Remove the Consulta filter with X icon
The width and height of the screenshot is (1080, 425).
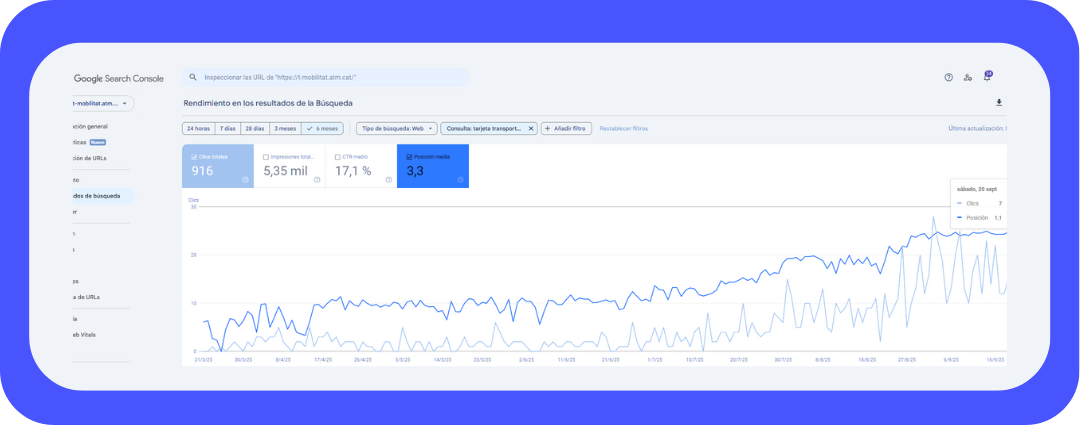pos(531,128)
